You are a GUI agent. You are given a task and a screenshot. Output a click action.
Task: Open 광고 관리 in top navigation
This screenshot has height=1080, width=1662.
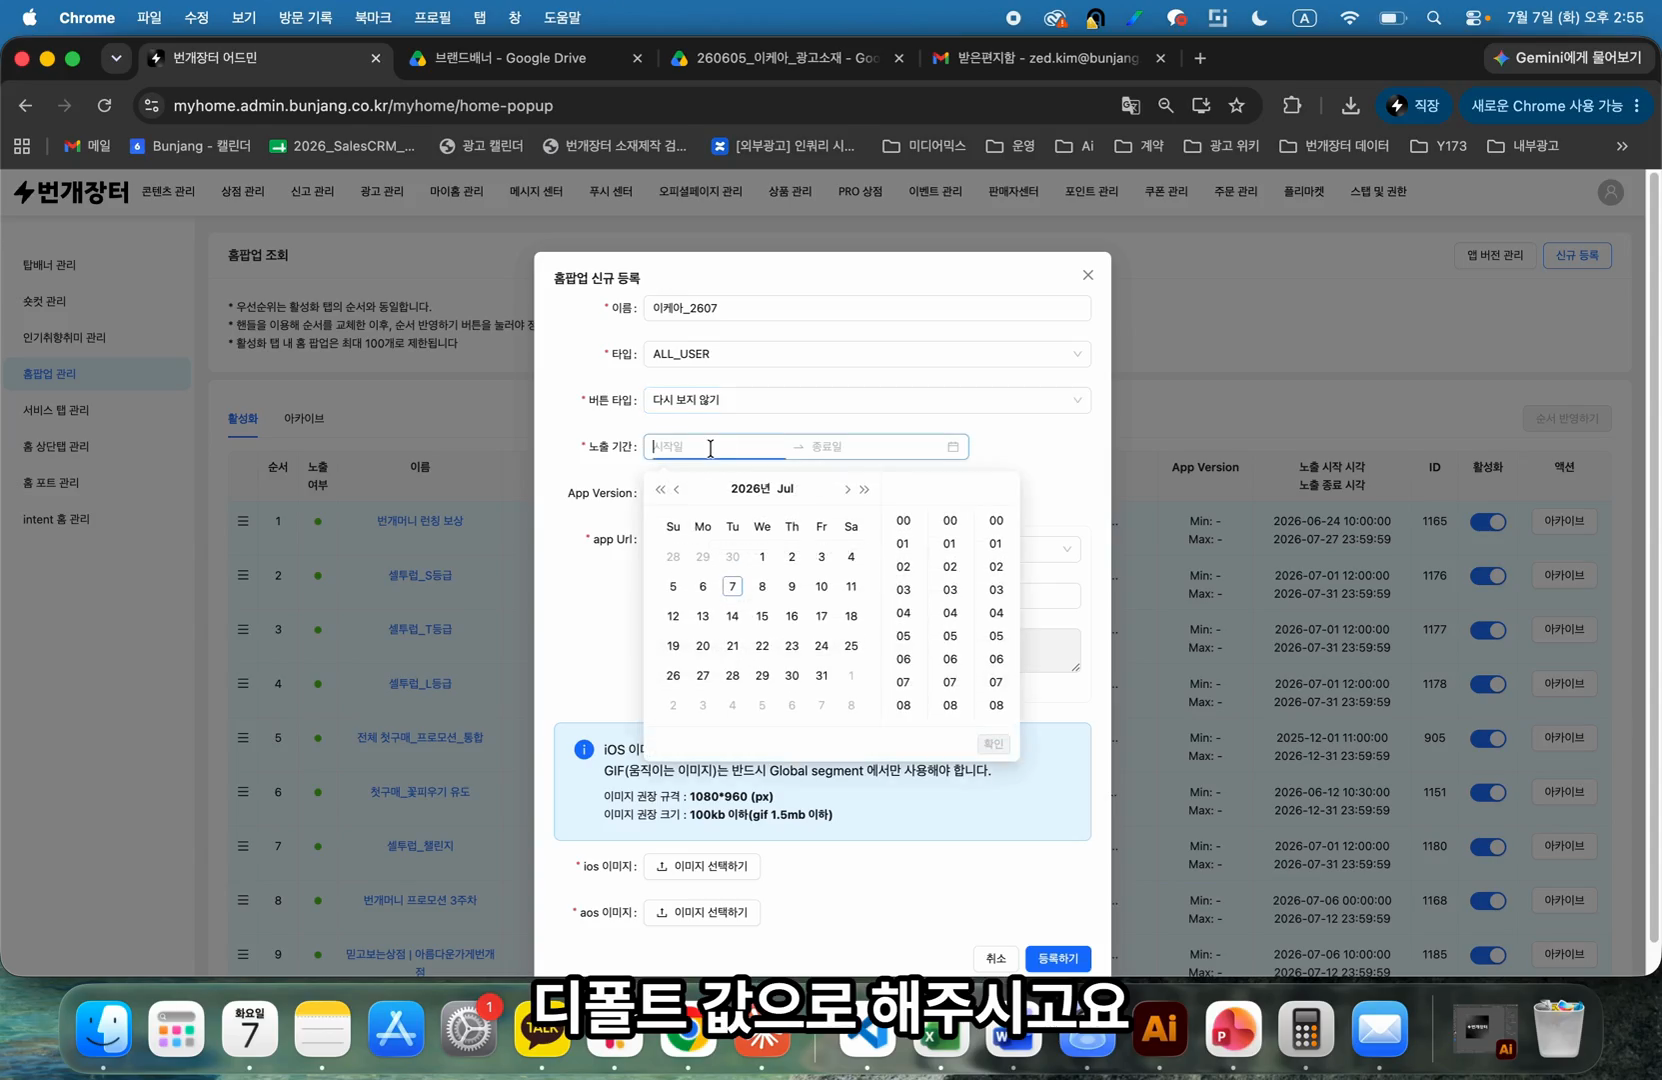click(382, 191)
